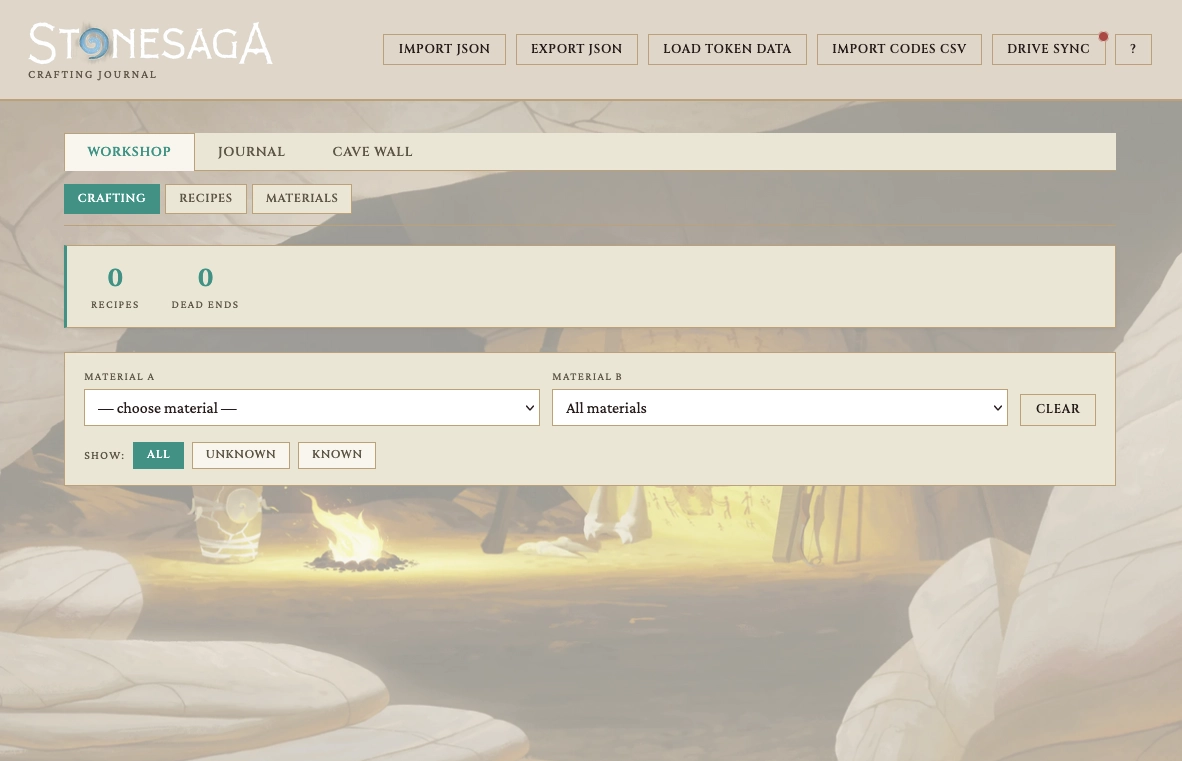Click the Dead Ends count stat

(x=205, y=287)
